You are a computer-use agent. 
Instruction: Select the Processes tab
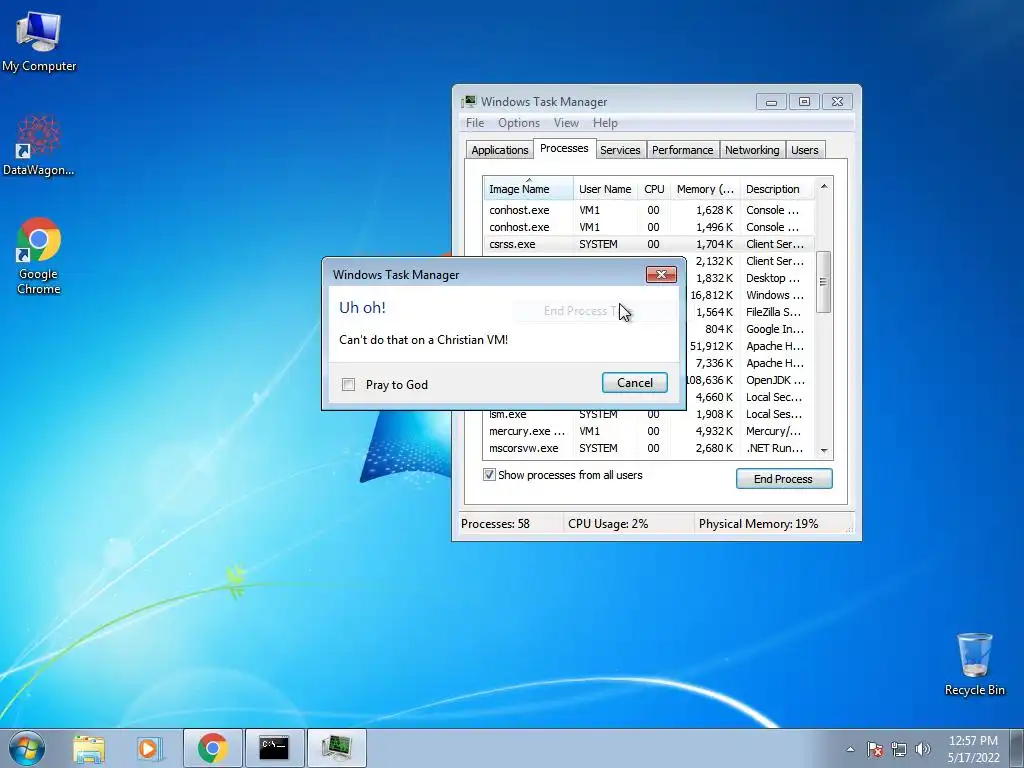click(564, 148)
